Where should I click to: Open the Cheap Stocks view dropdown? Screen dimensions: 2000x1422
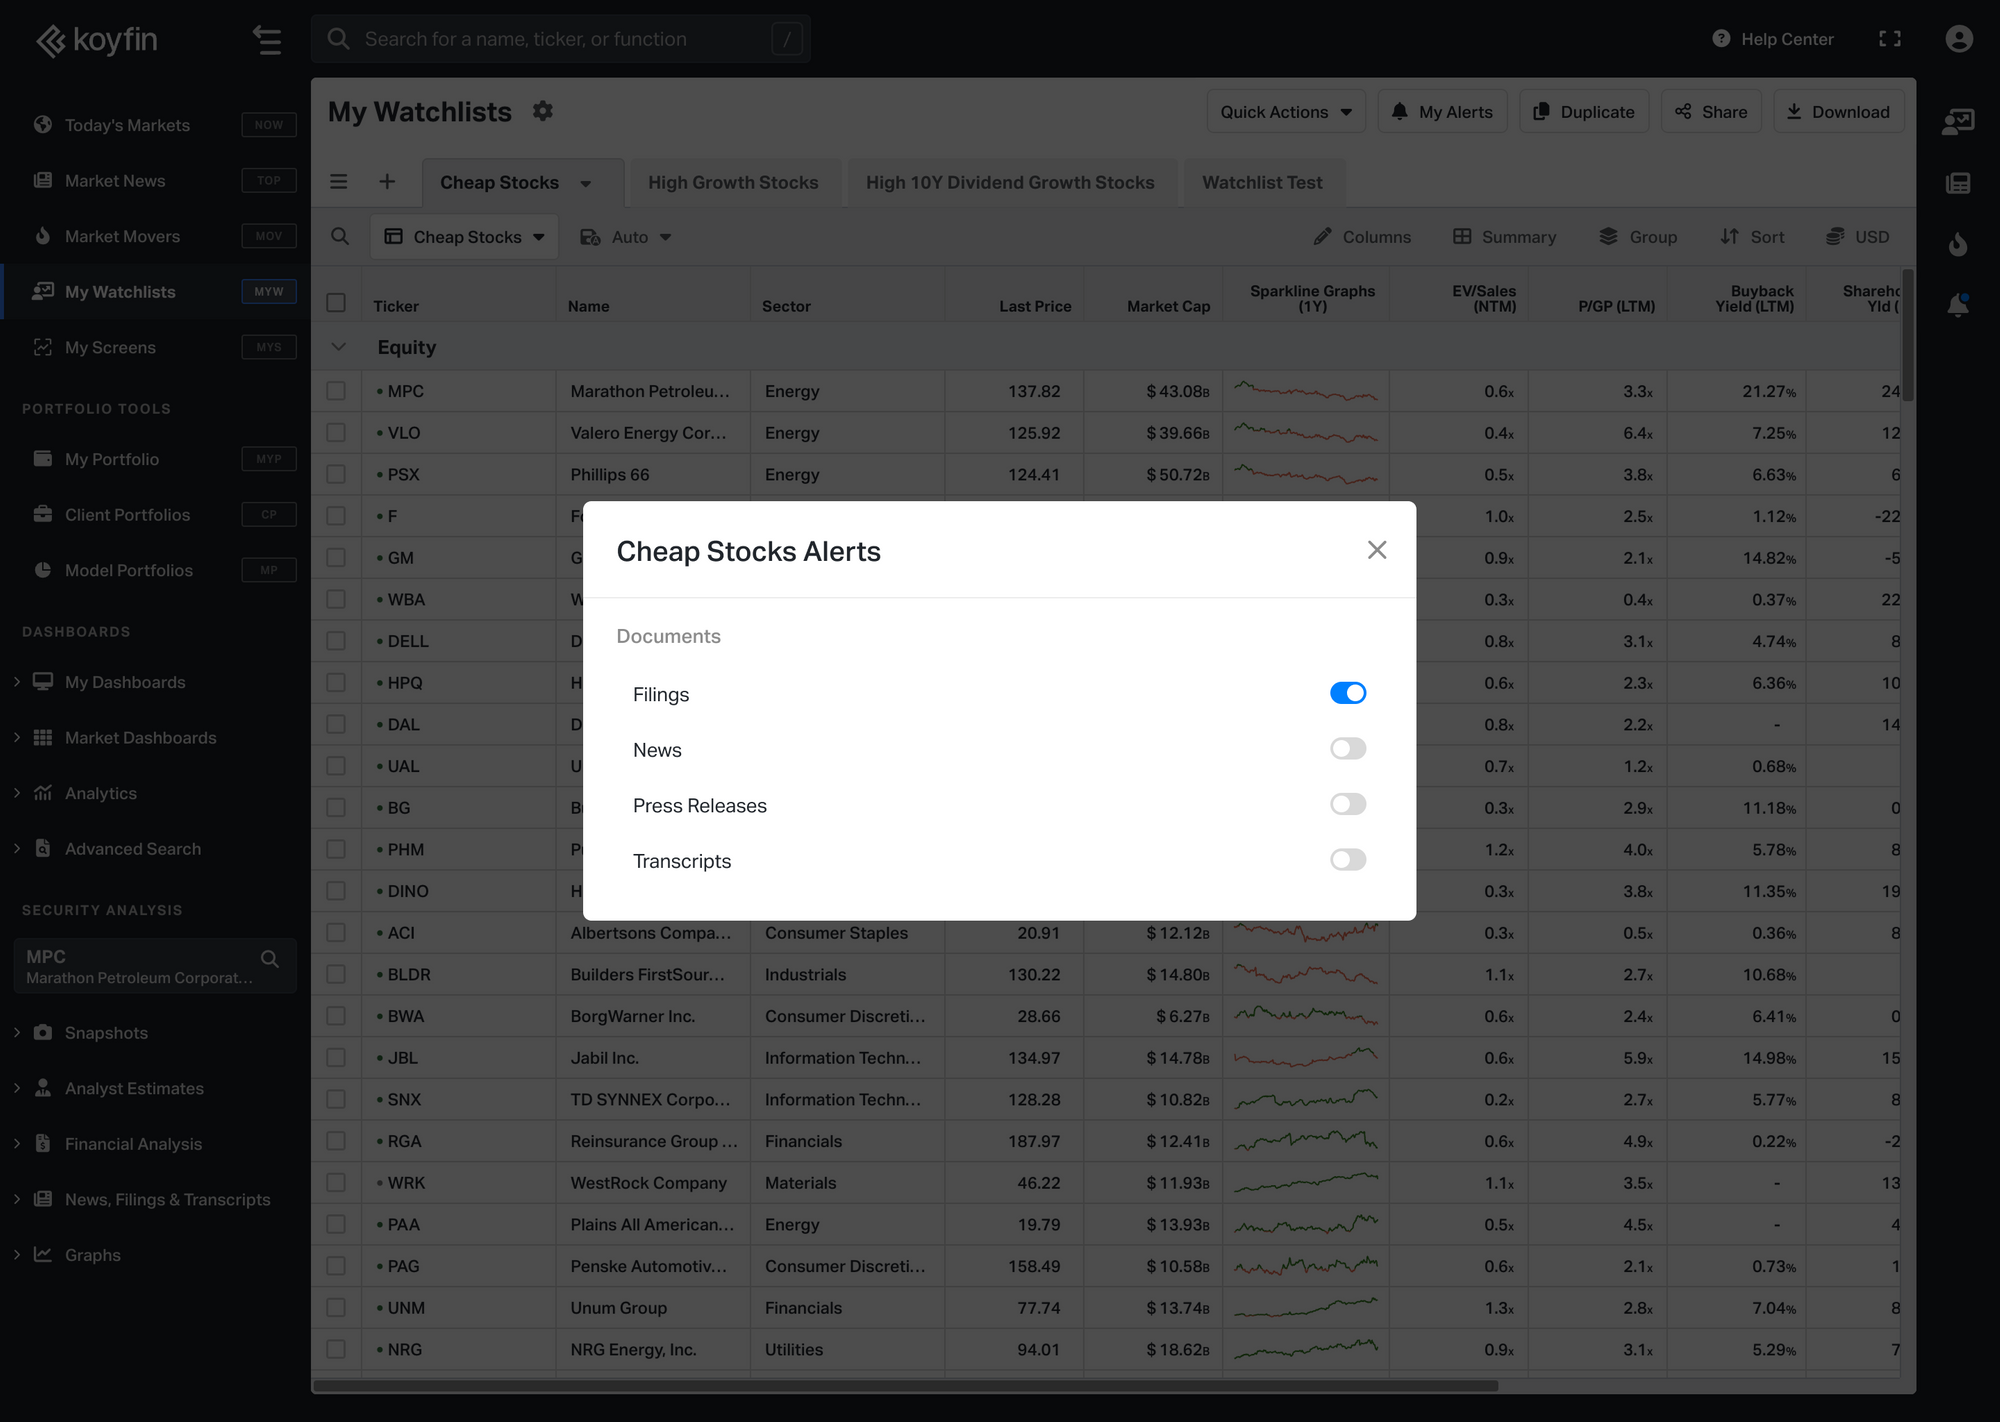[x=465, y=237]
